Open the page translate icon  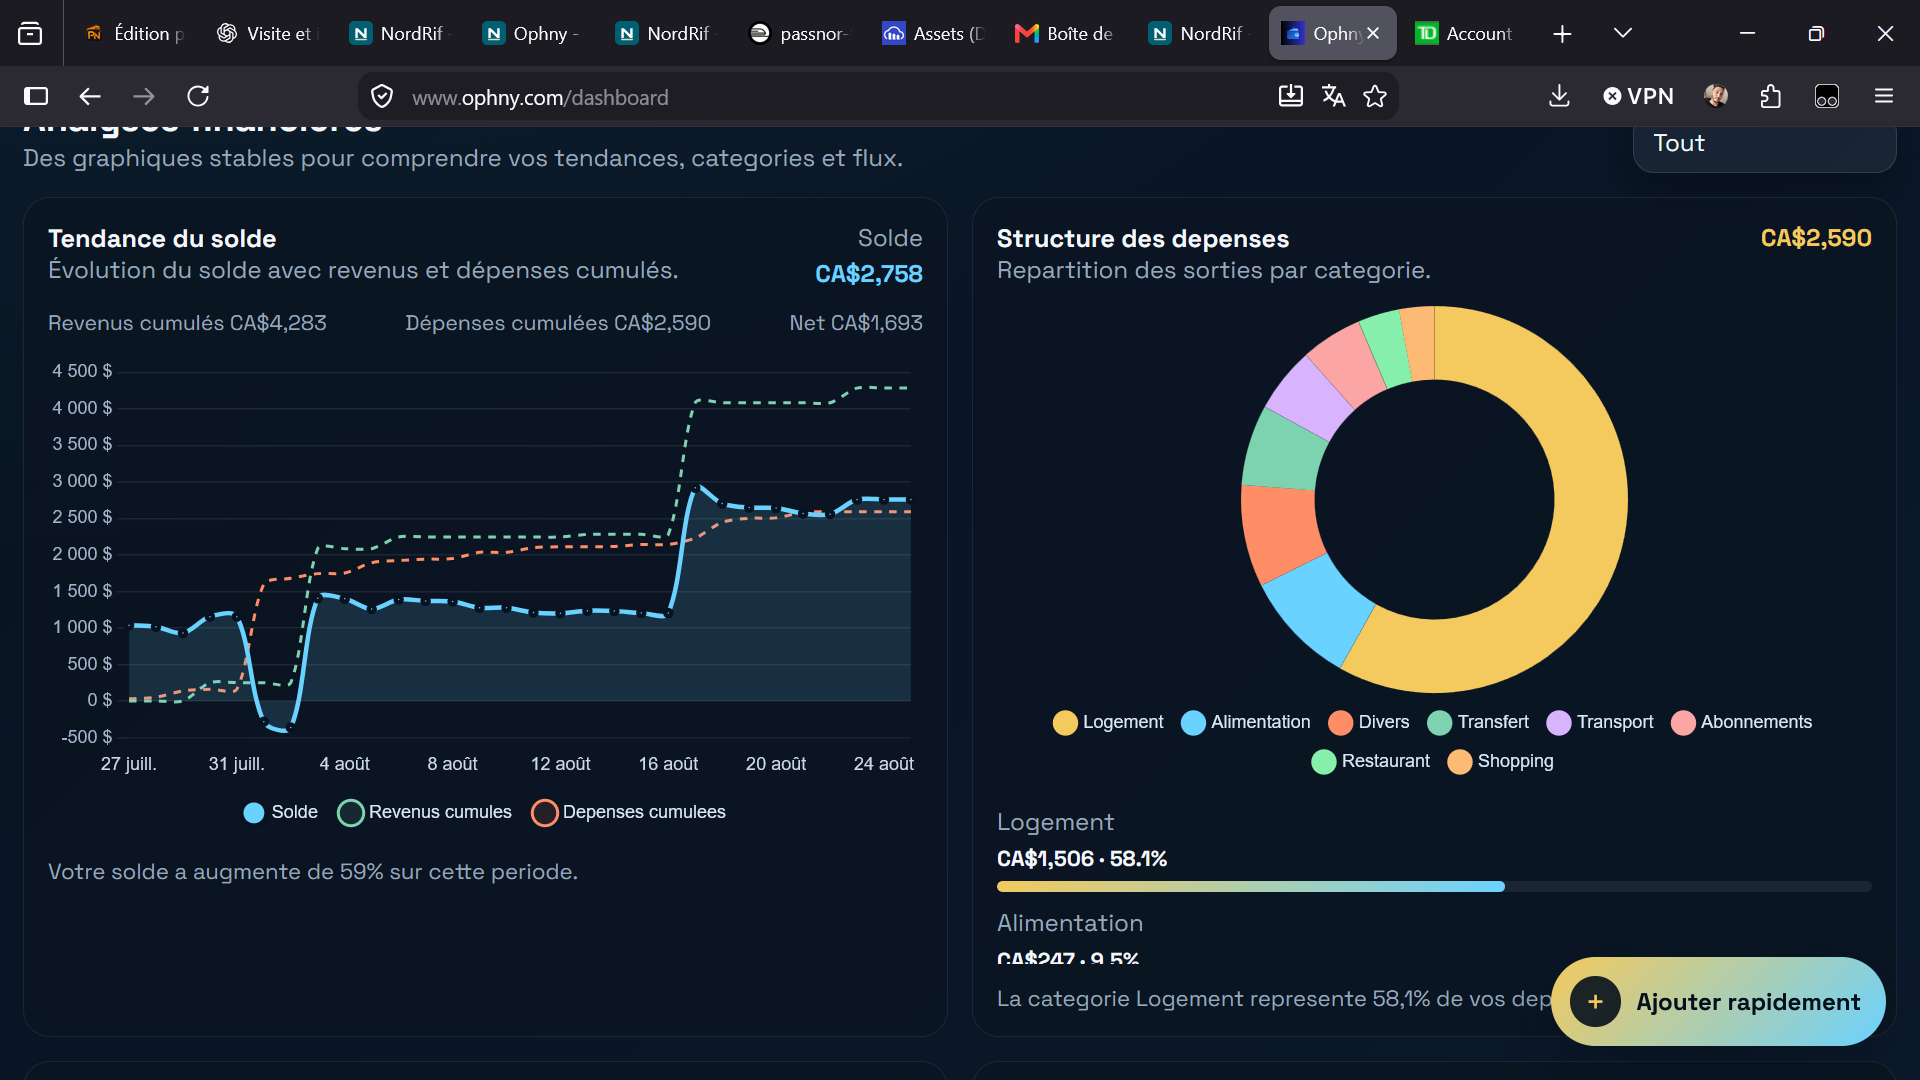[x=1333, y=96]
